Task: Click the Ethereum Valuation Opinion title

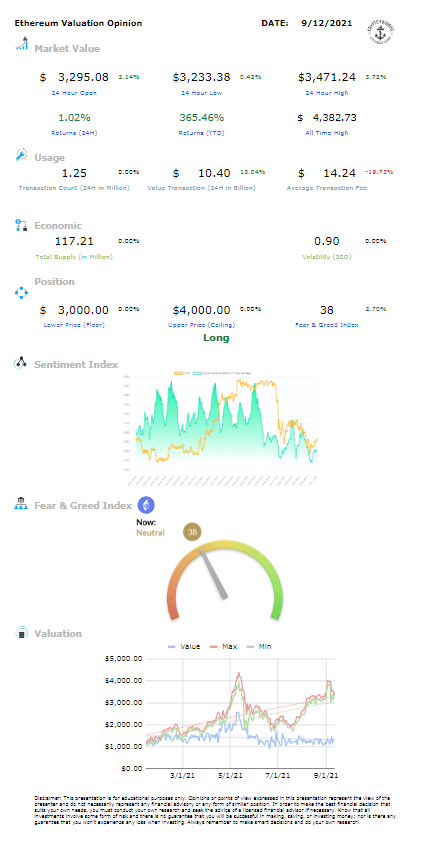Action: pos(78,23)
